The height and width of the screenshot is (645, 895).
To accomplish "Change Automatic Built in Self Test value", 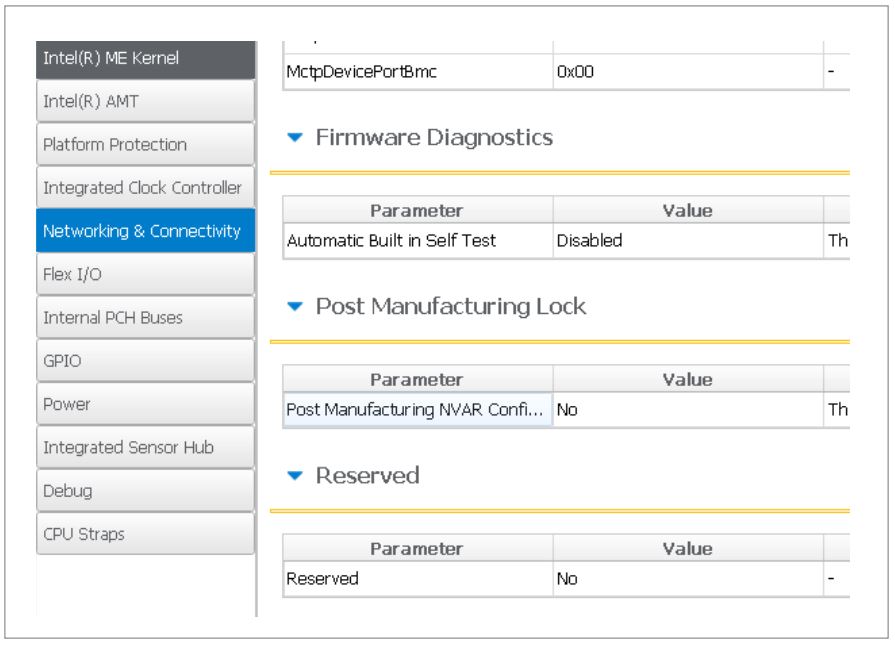I will click(x=687, y=241).
